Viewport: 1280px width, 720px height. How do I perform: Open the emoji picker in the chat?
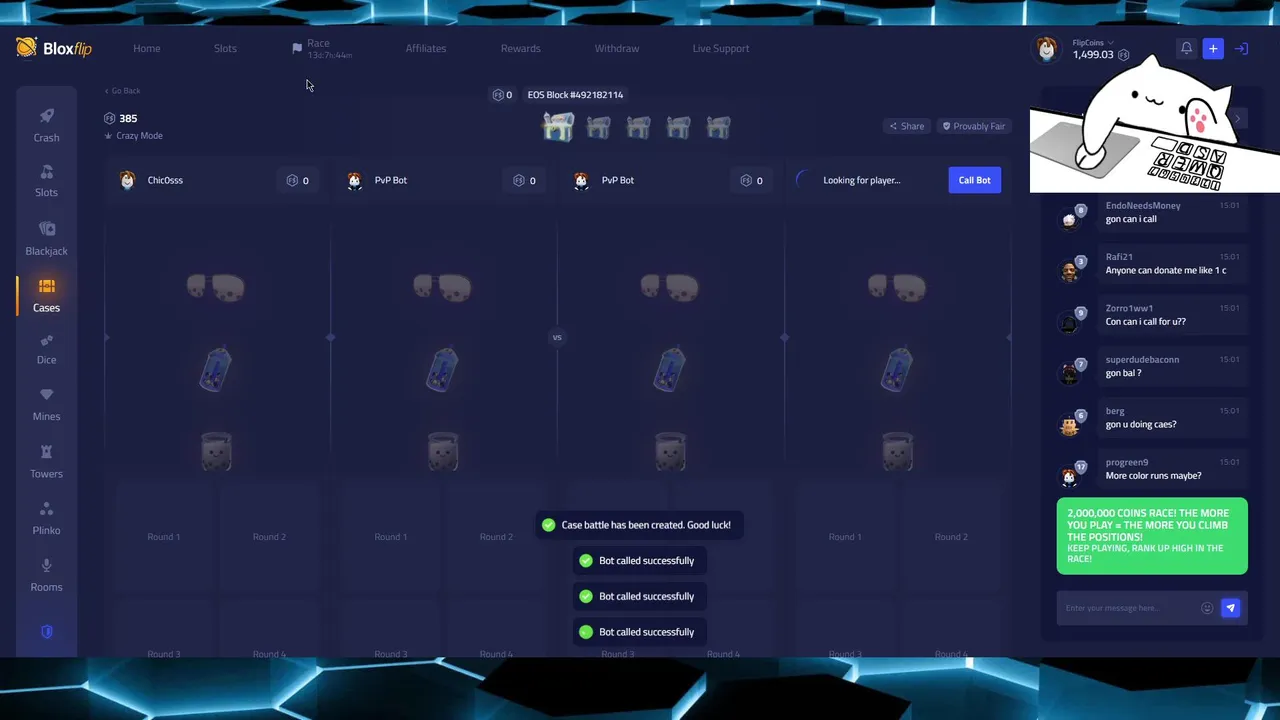(x=1207, y=608)
